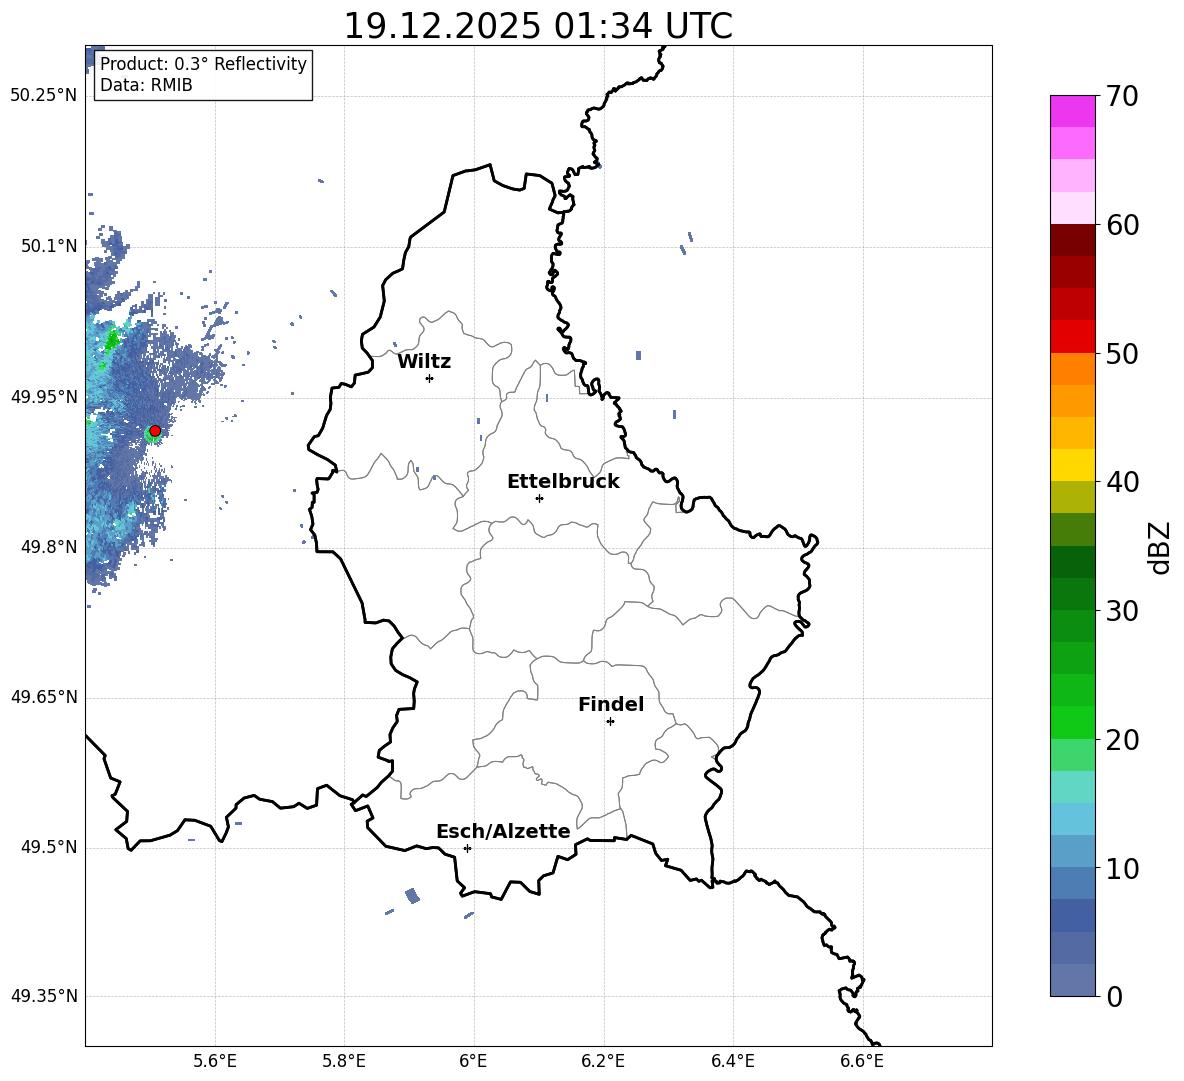Click the colorbar tick label 70
This screenshot has width=1184, height=1081.
point(1122,97)
